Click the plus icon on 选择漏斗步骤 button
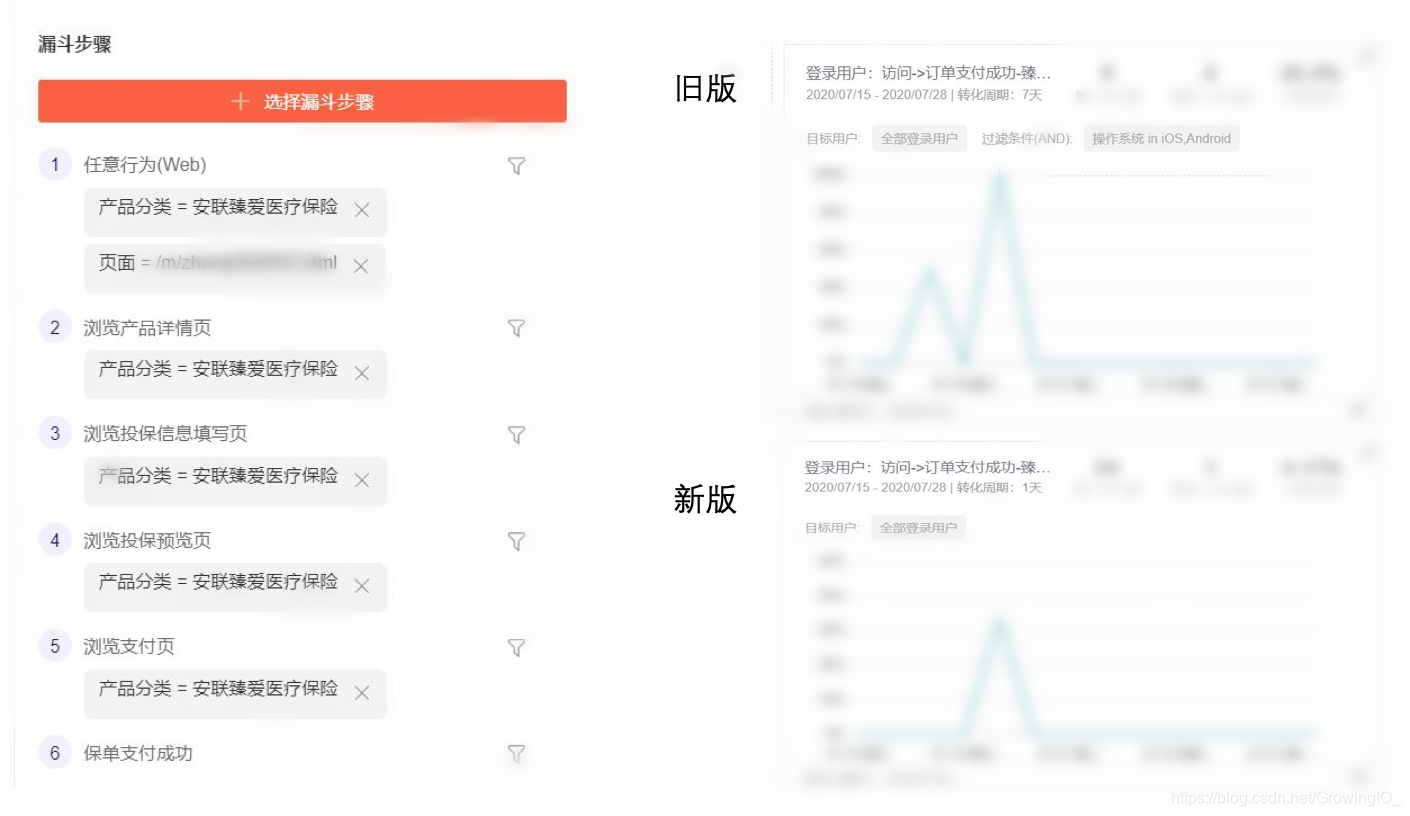1410x816 pixels. tap(239, 100)
